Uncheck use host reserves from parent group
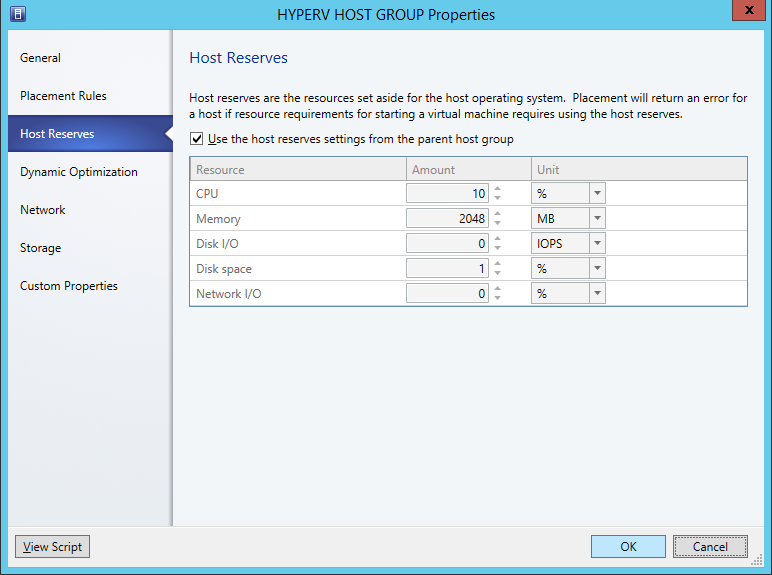 click(196, 139)
